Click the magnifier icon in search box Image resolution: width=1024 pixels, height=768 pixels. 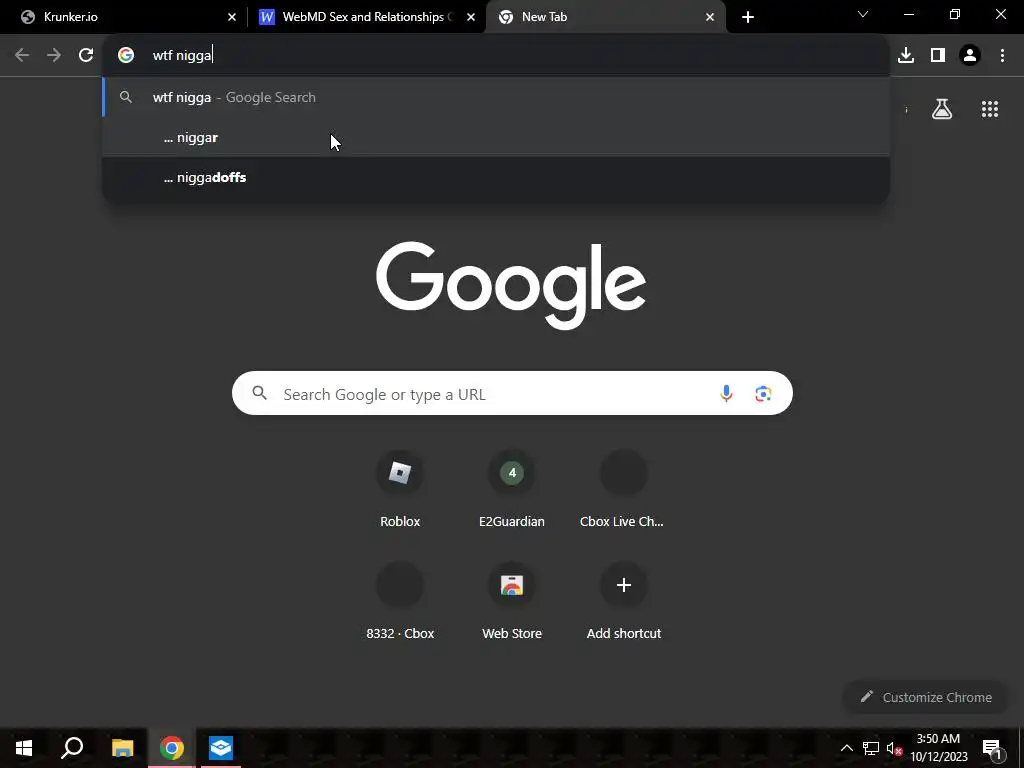click(260, 392)
